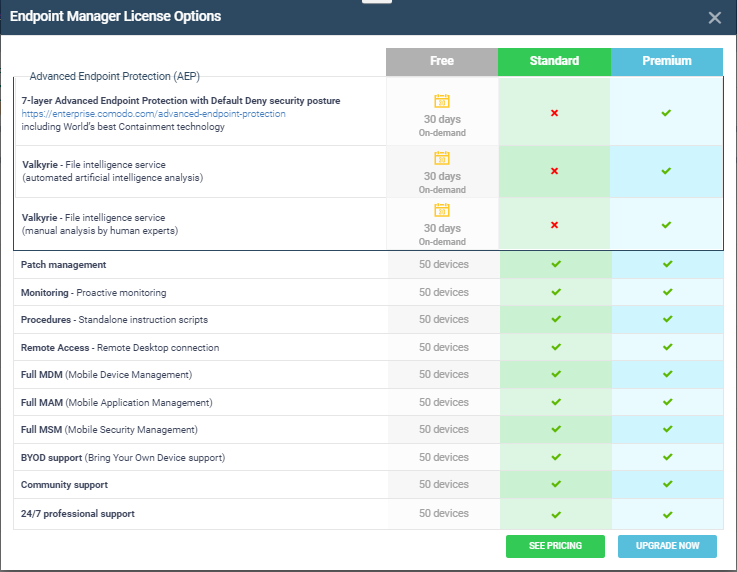The width and height of the screenshot is (737, 572).
Task: Click Standard checkmark for Monitoring
Action: 556,292
